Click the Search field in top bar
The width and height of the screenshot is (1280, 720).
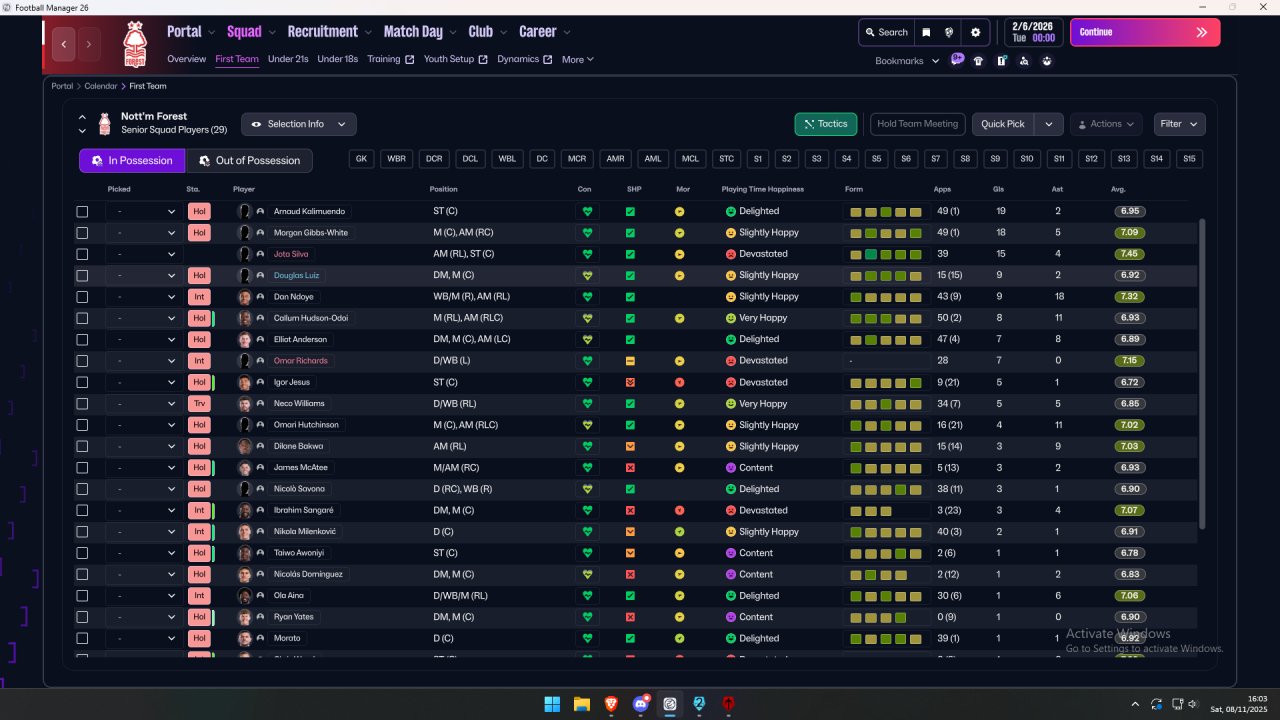pyautogui.click(x=885, y=32)
